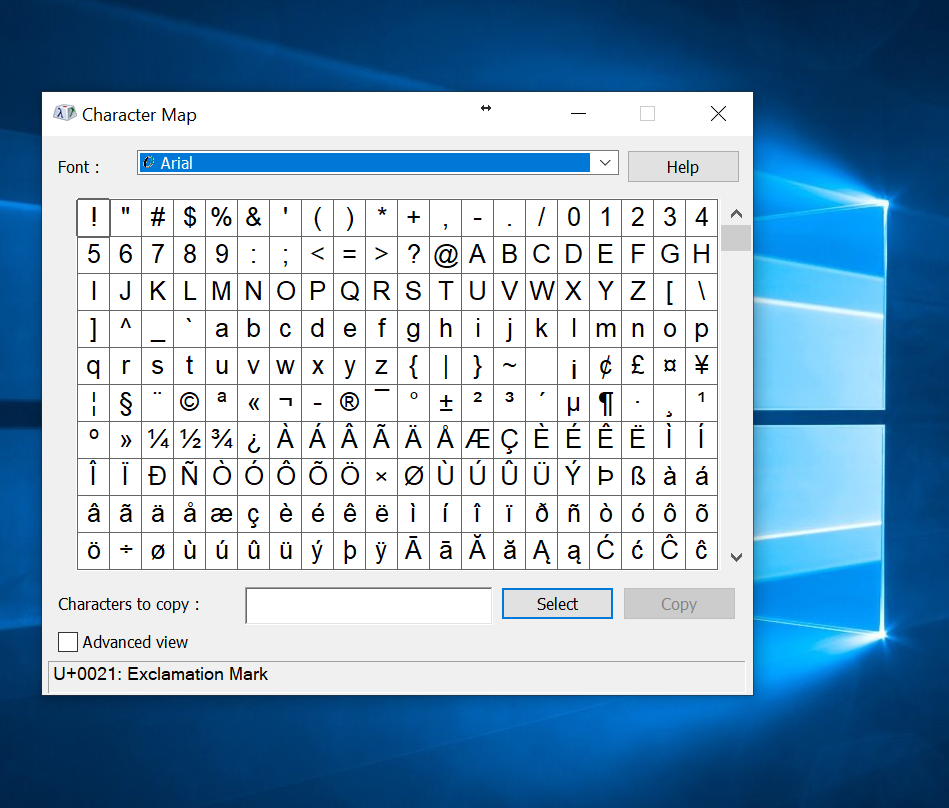The height and width of the screenshot is (808, 949).
Task: Select the superscript ² character cell
Action: point(478,402)
